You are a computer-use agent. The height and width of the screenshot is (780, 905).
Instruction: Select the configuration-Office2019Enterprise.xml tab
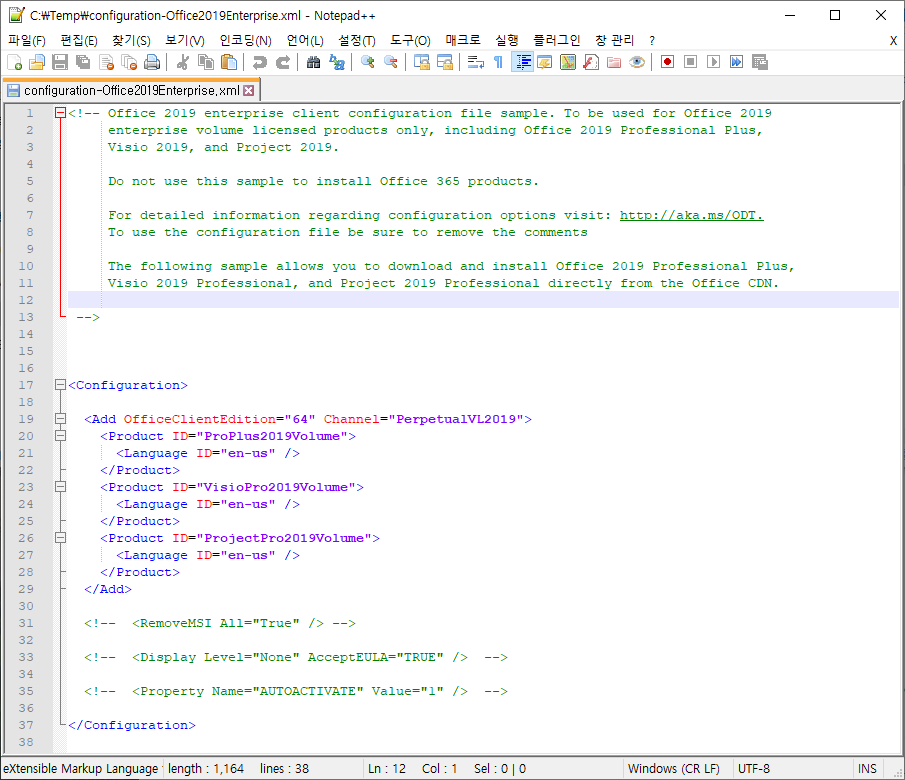[131, 91]
